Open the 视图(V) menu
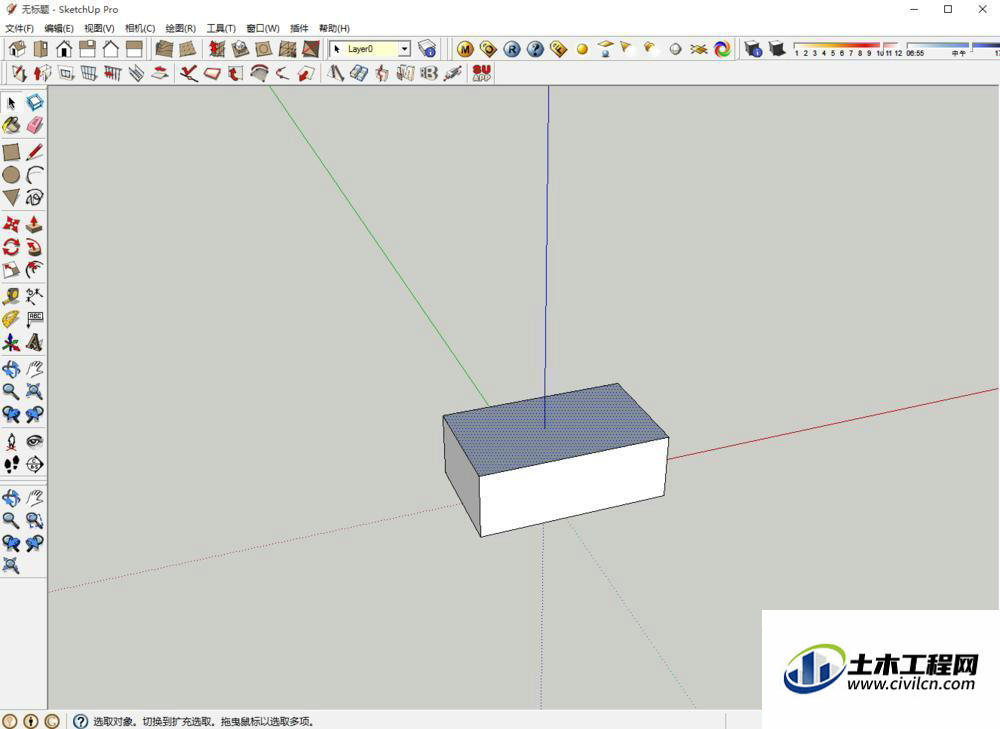 (x=99, y=28)
